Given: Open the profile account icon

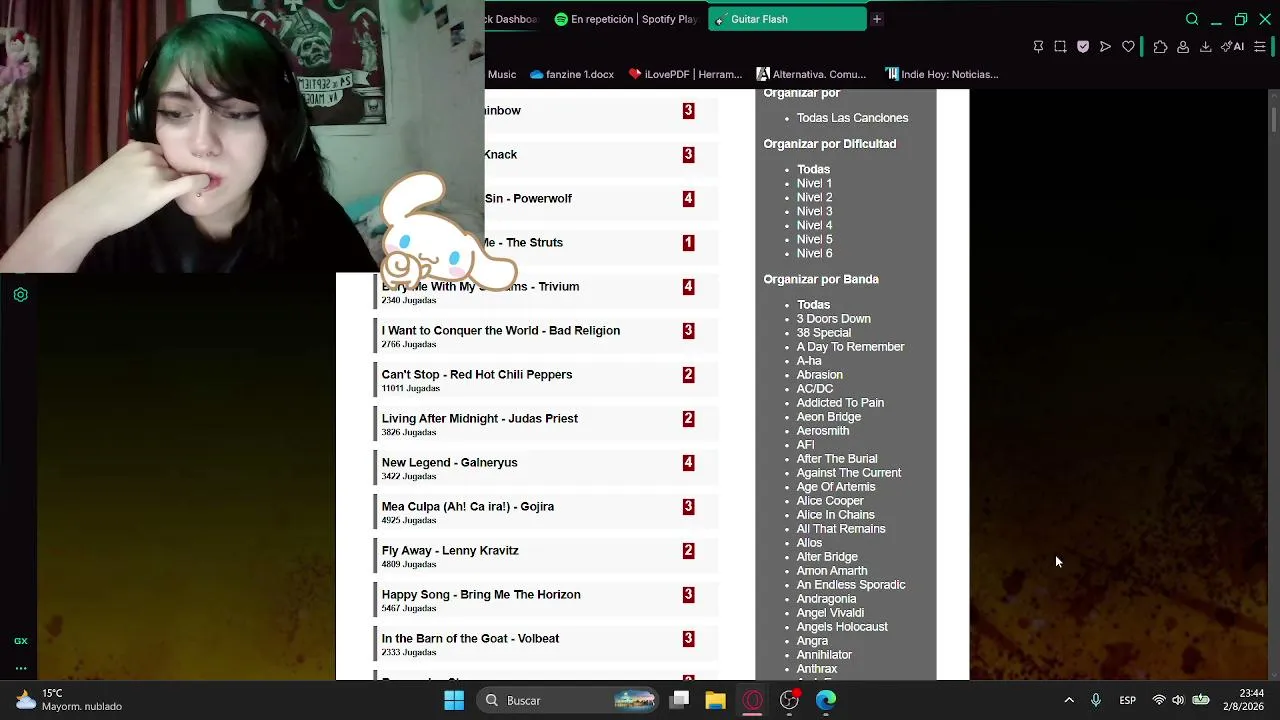Looking at the screenshot, I should [x=1183, y=47].
